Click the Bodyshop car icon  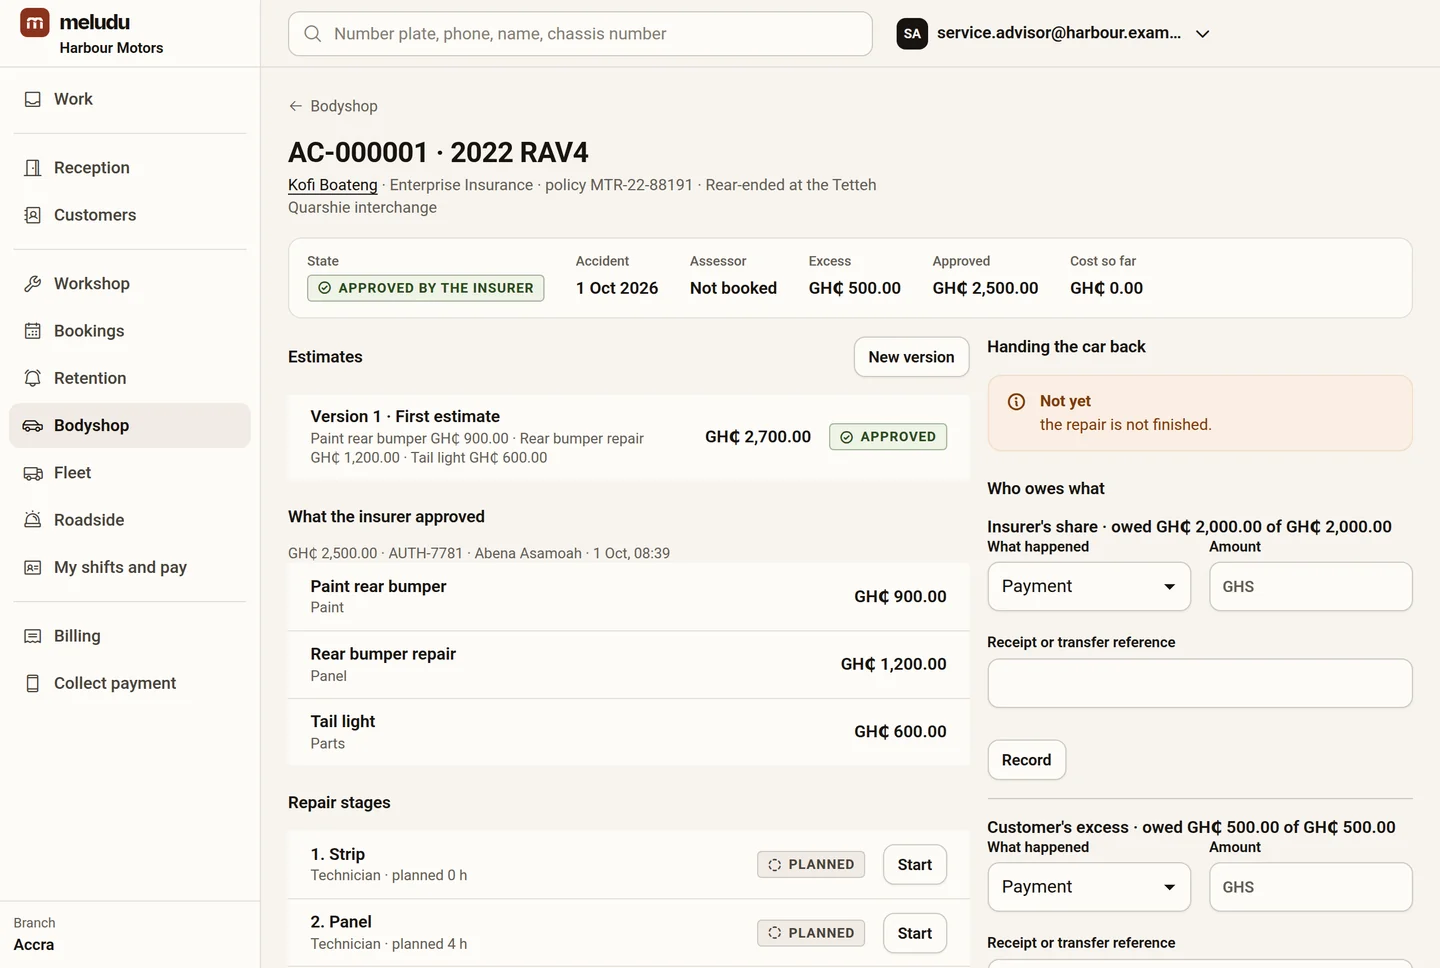coord(33,426)
